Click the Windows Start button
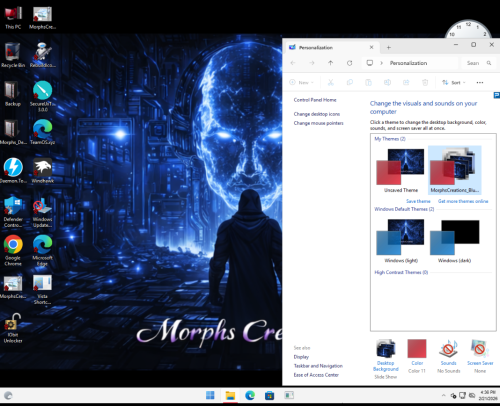500x406 pixels. (x=210, y=396)
